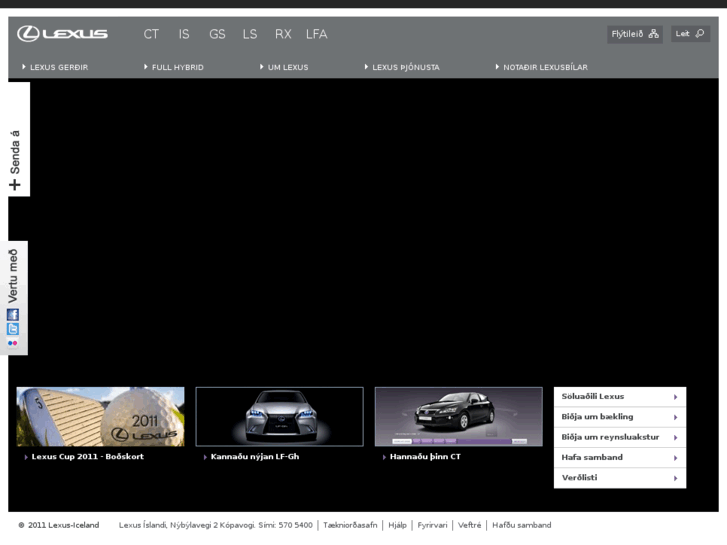Open Tækniorðasafn footer link

pyautogui.click(x=350, y=525)
